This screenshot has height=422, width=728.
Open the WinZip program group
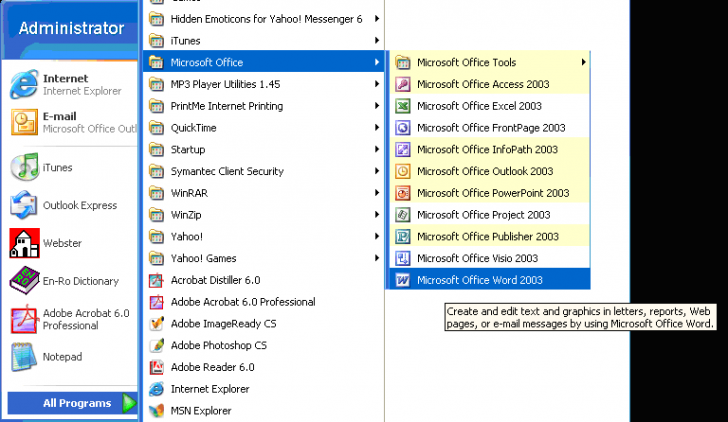click(263, 214)
